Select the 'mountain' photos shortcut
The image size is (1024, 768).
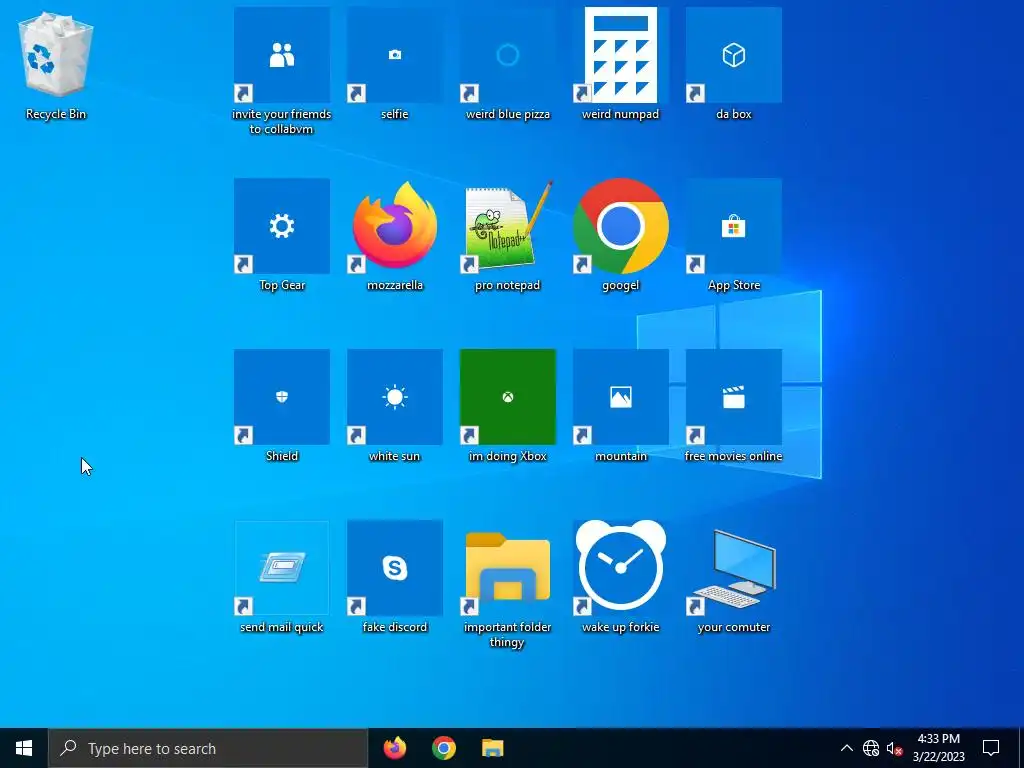point(620,405)
